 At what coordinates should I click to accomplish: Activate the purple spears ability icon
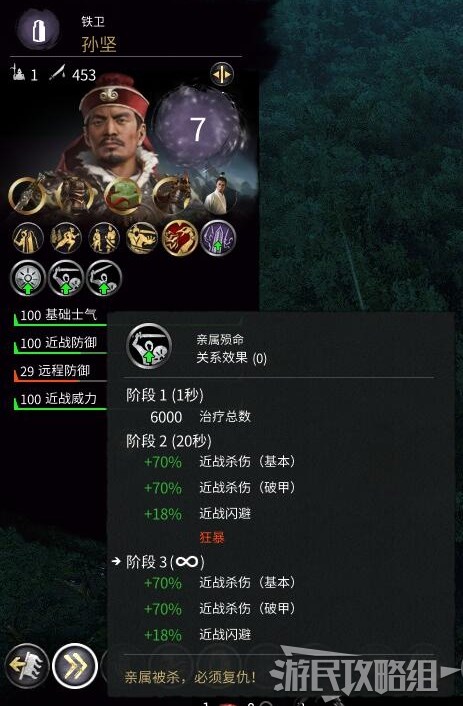click(218, 238)
